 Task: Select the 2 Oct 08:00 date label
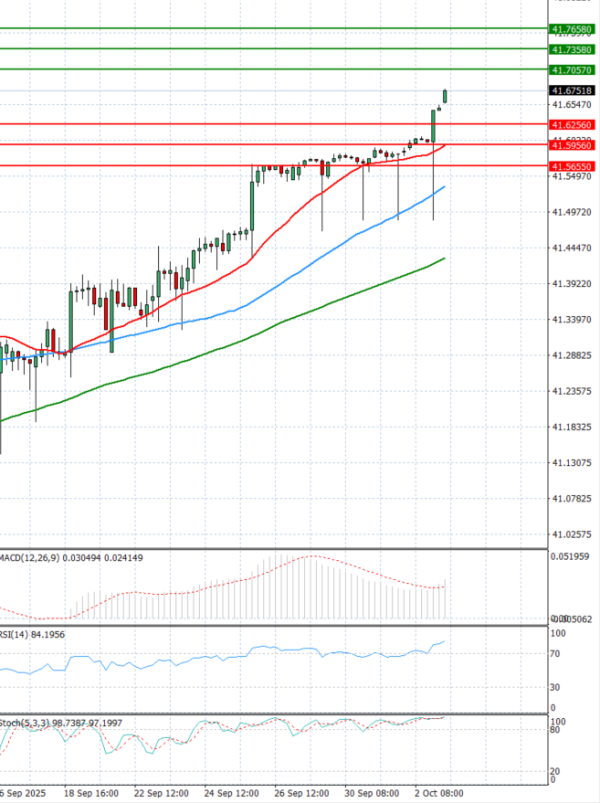coord(440,792)
